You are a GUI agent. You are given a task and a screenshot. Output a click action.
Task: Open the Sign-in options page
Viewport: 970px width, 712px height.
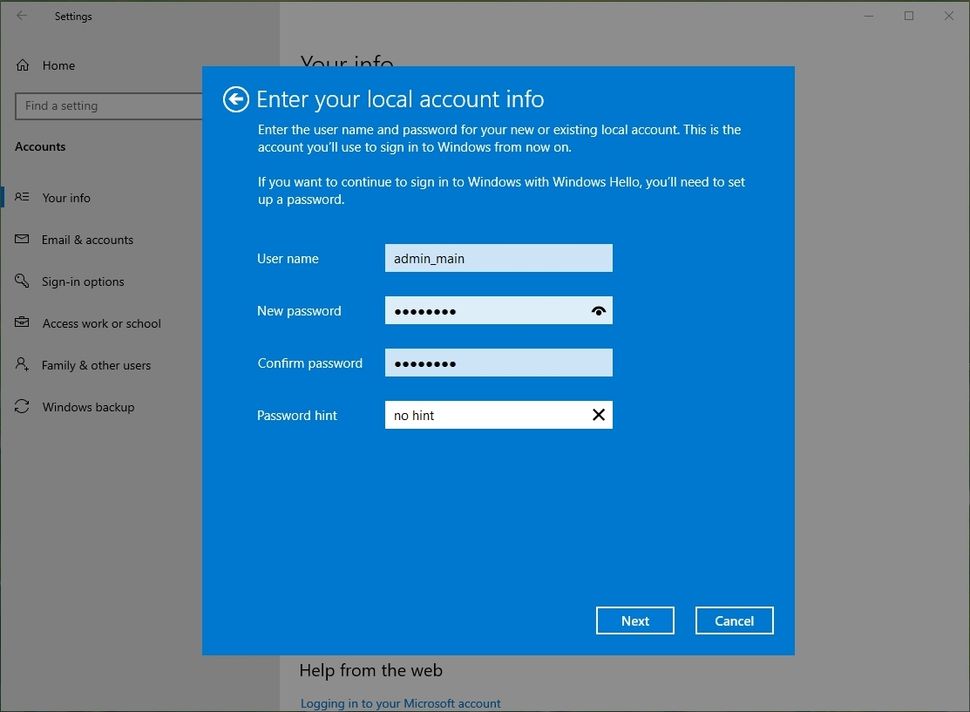(81, 281)
